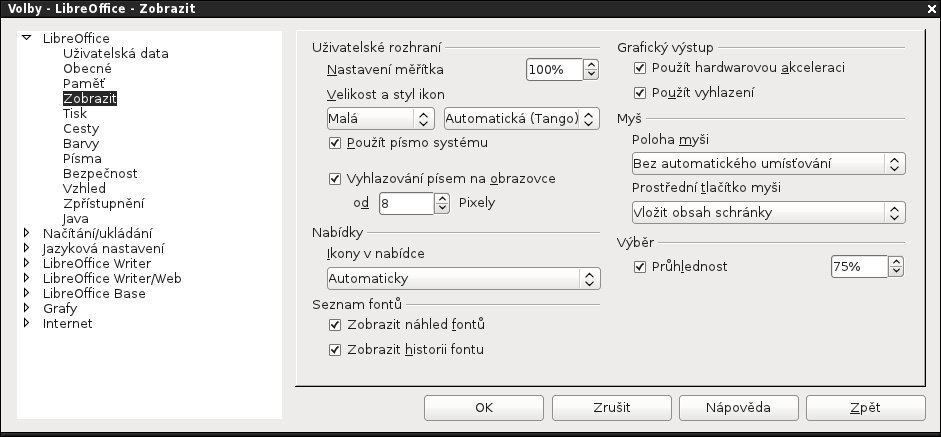Increase the font smoothing pixel value
Viewport: 941px width, 437px height.
442,198
